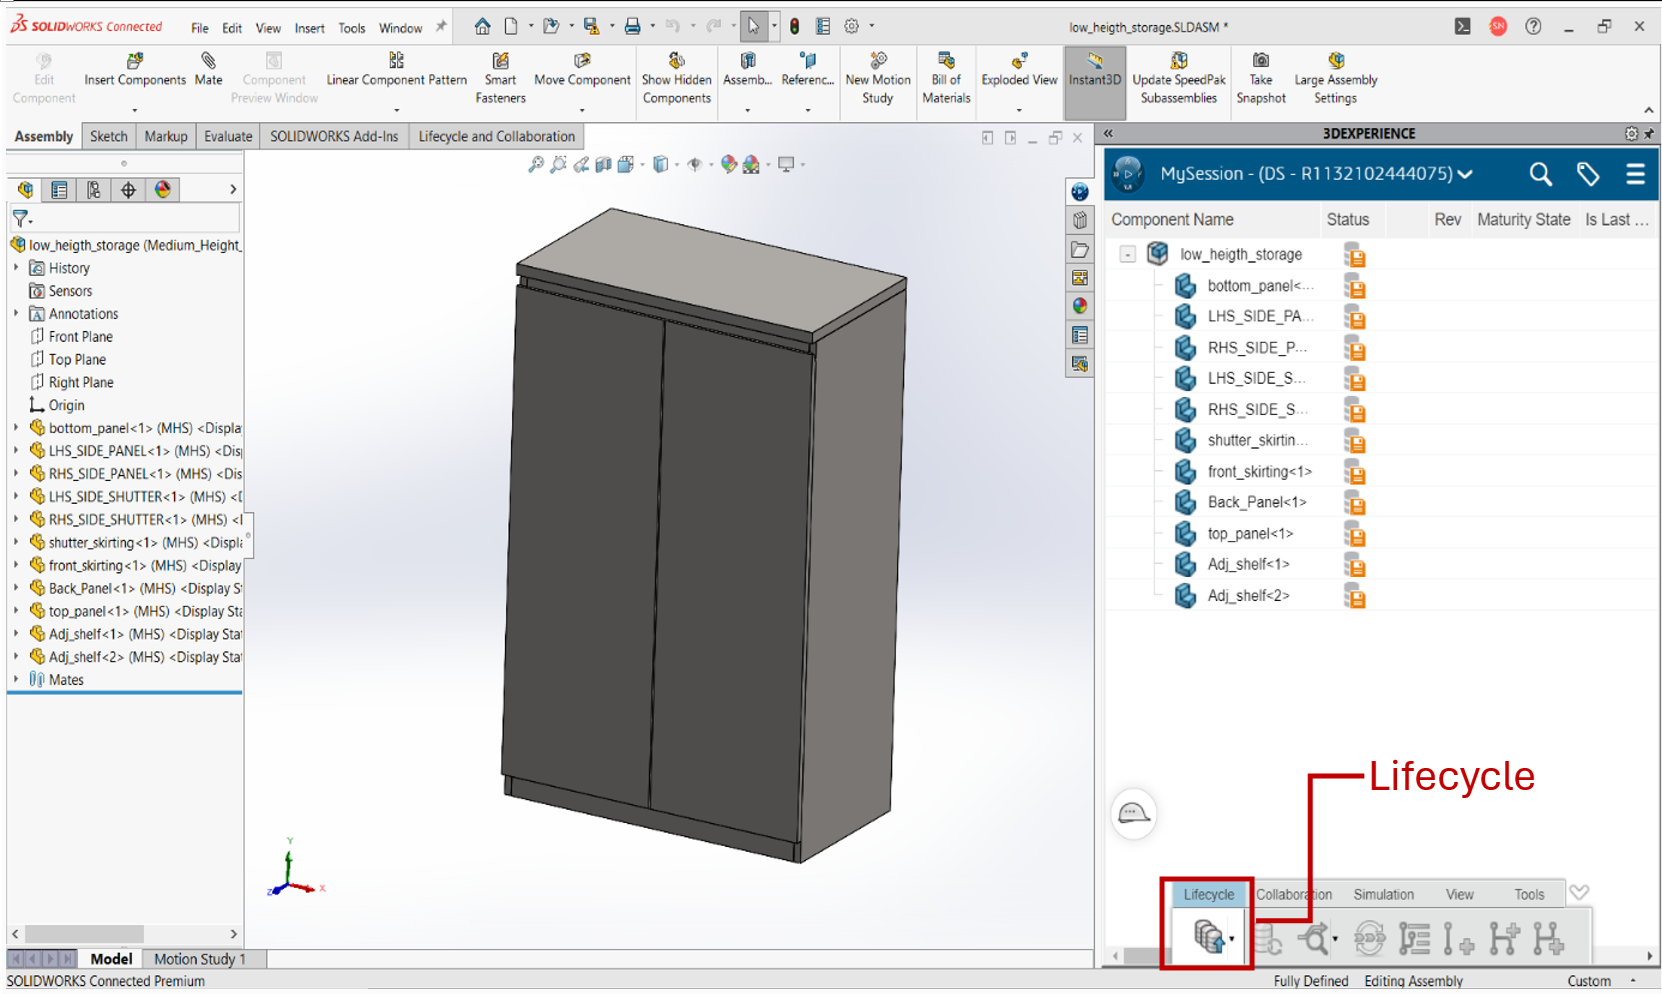Open the MySession dropdown chevron
The width and height of the screenshot is (1662, 994).
[x=1466, y=175]
